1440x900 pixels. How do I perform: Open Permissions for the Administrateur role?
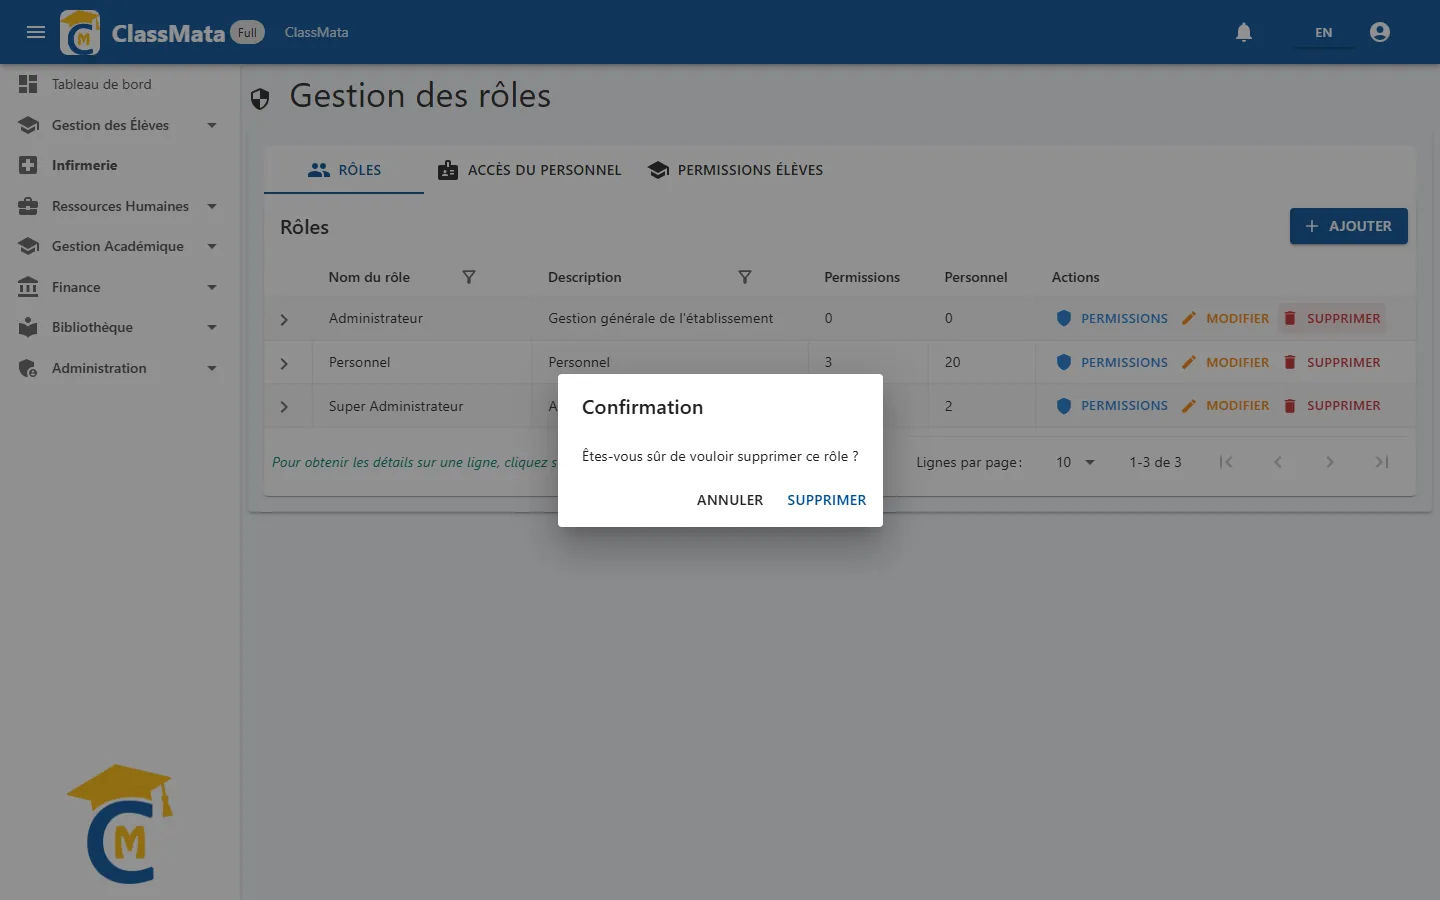point(1112,318)
